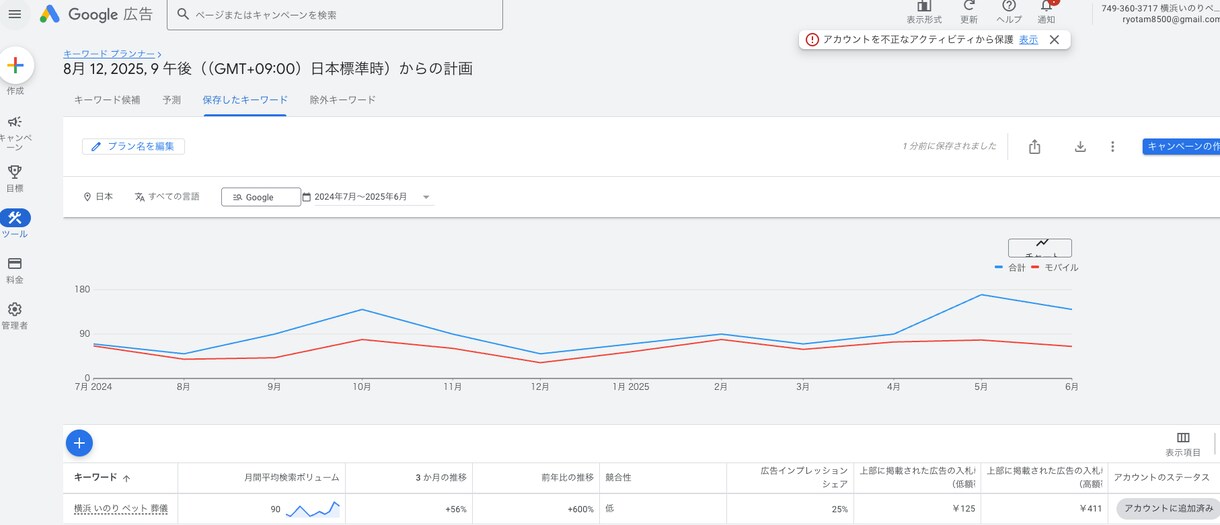Open キャンペーン in the sidebar
Viewport: 1220px width, 525px height.
[15, 131]
